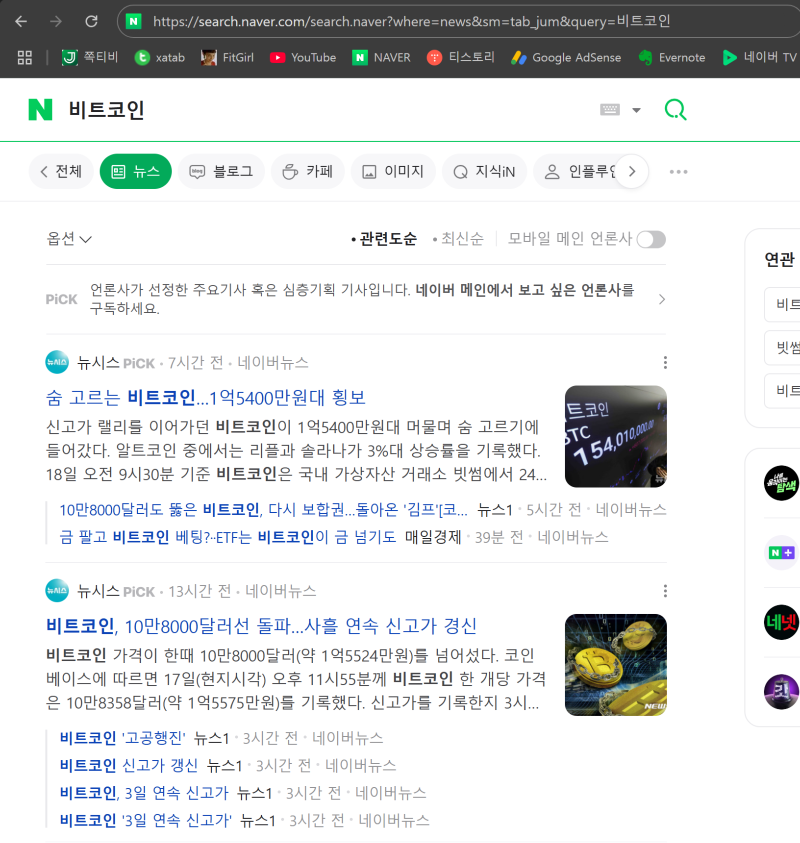The width and height of the screenshot is (800, 843).
Task: Open options menu for the 13시간 전 article
Action: [x=665, y=591]
